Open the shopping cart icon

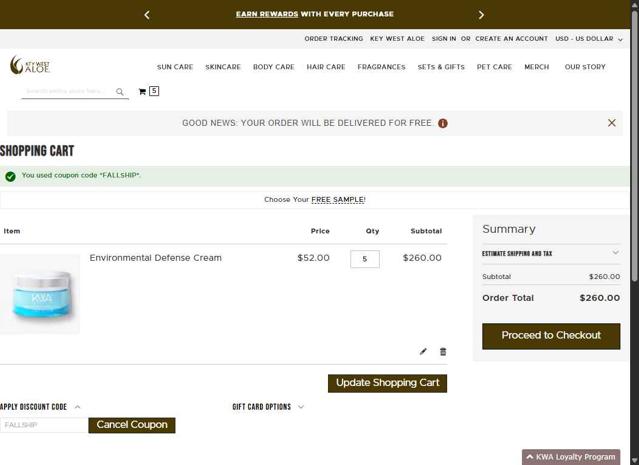click(142, 92)
